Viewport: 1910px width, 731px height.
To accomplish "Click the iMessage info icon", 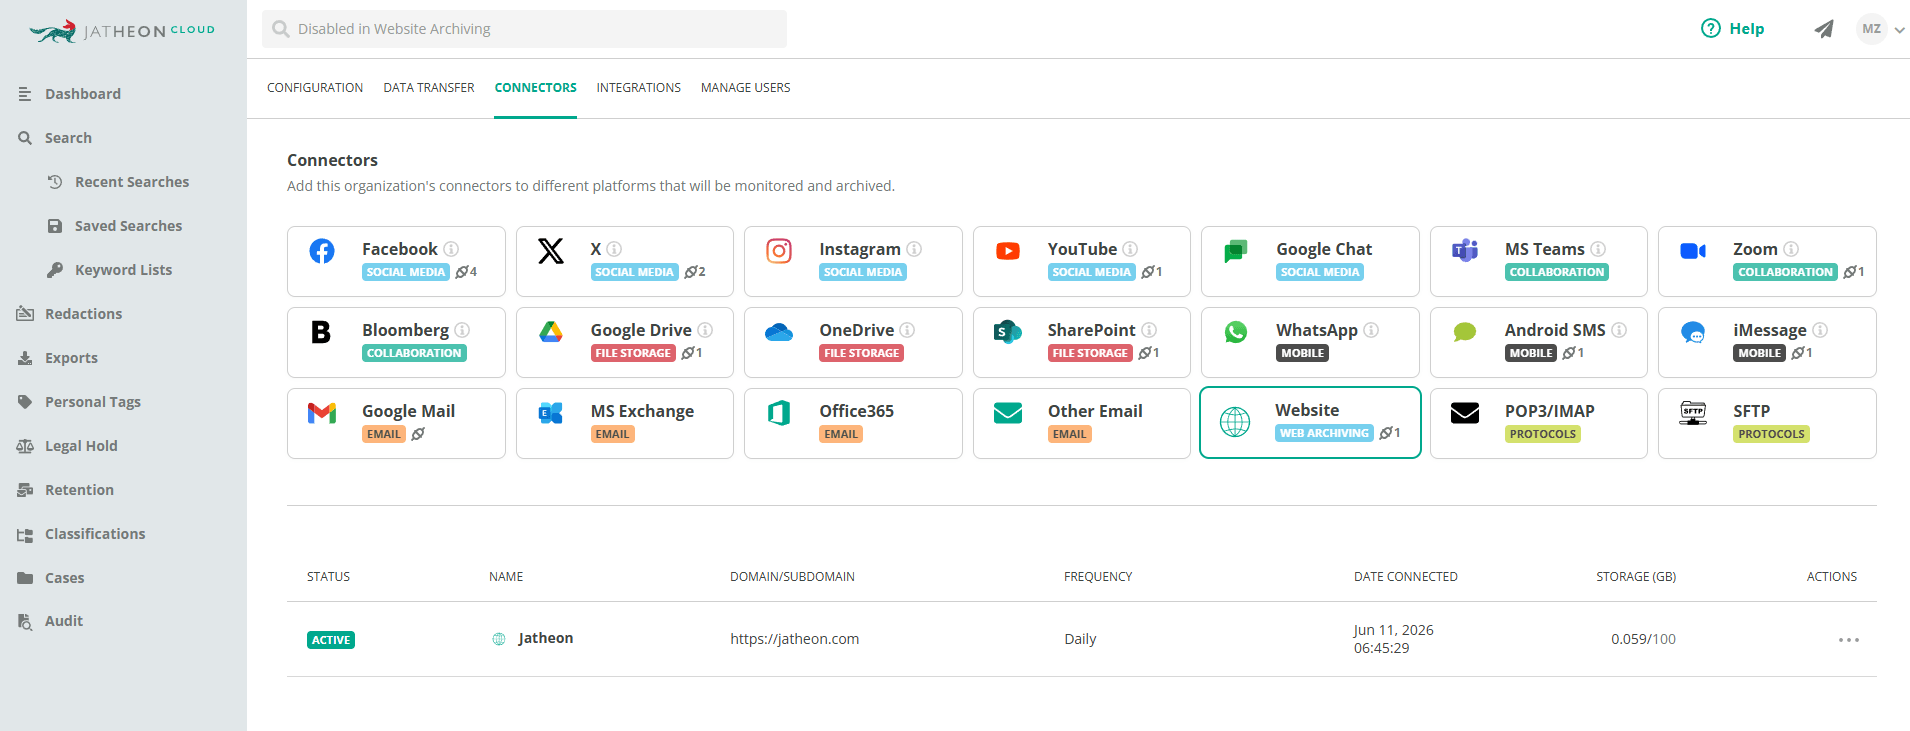I will (1820, 330).
